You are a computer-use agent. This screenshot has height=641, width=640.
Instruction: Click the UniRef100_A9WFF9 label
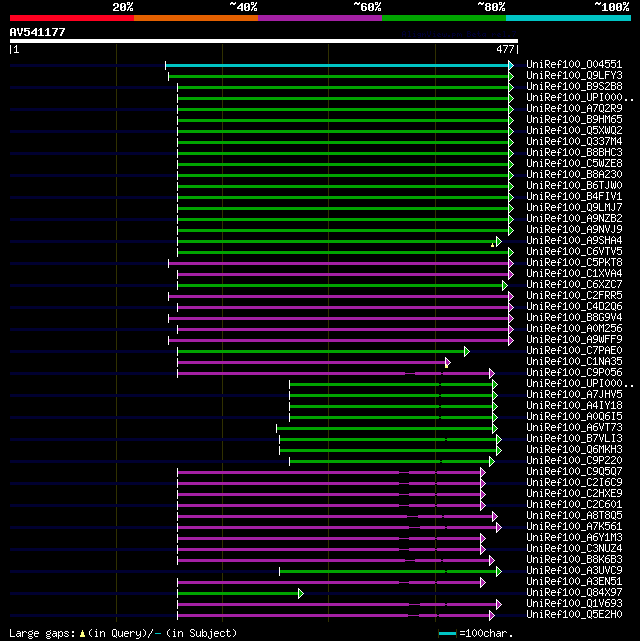(x=574, y=340)
